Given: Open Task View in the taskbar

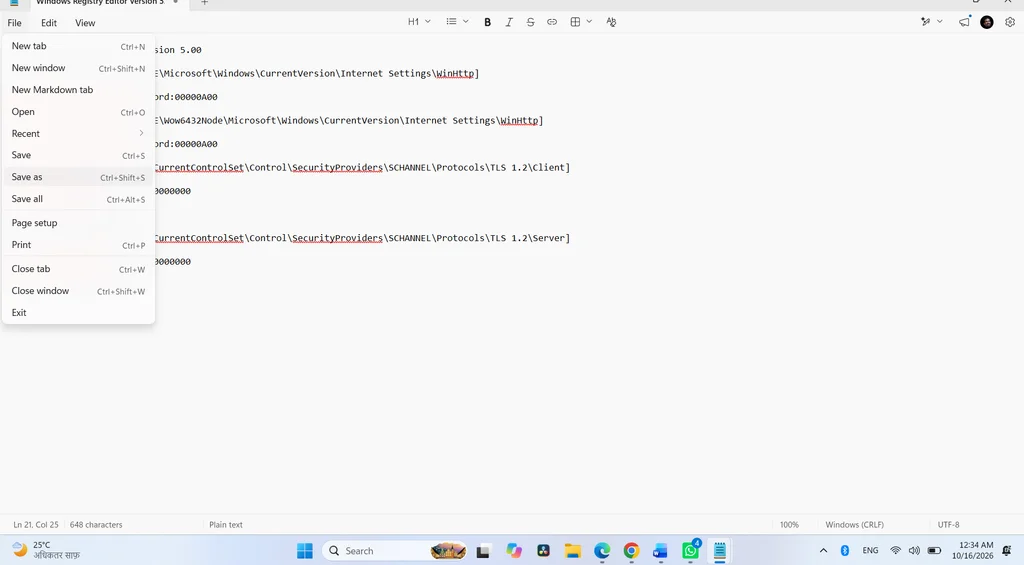Looking at the screenshot, I should pos(483,551).
